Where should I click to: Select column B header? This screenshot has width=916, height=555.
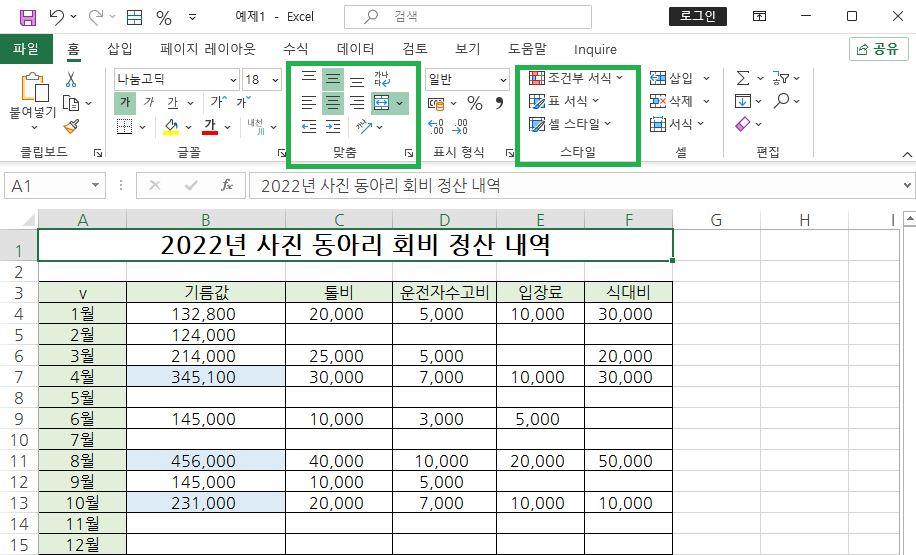tap(206, 220)
